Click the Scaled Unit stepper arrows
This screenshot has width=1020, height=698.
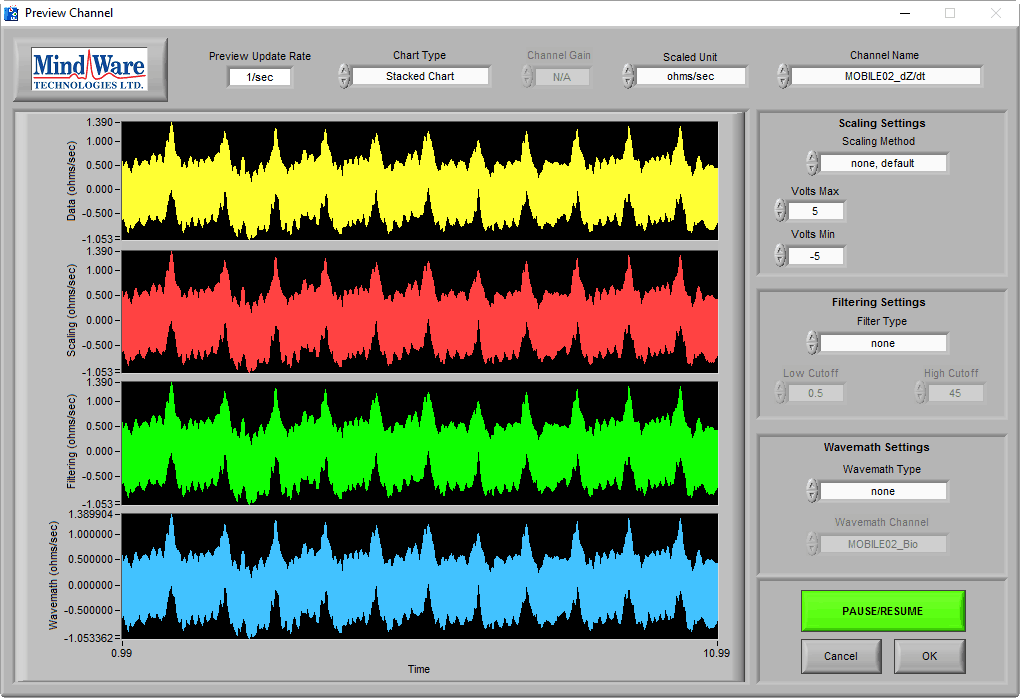(x=628, y=76)
